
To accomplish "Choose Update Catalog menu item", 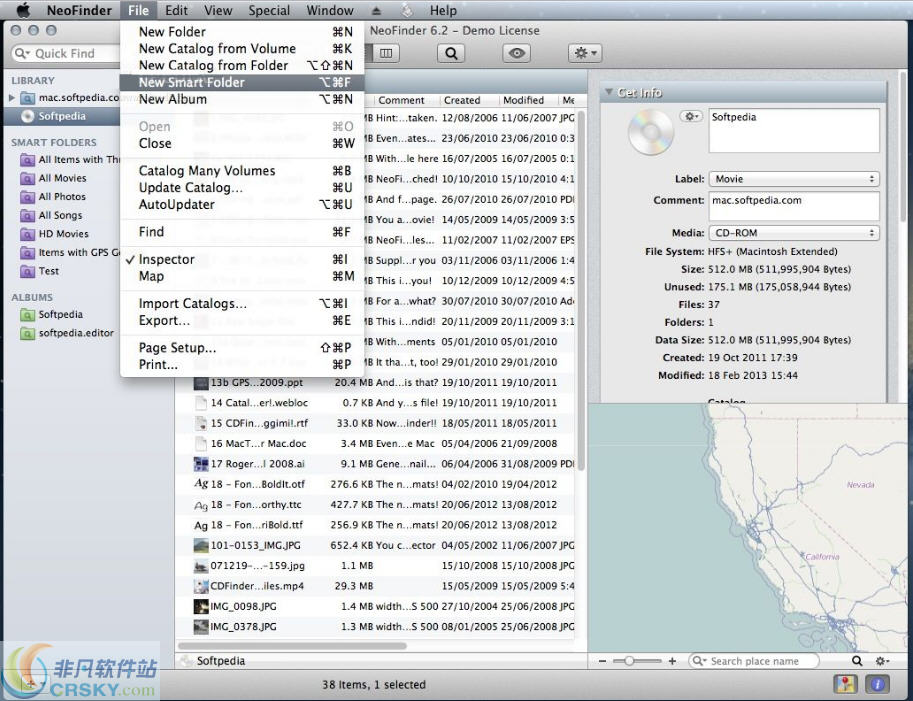I will click(242, 187).
